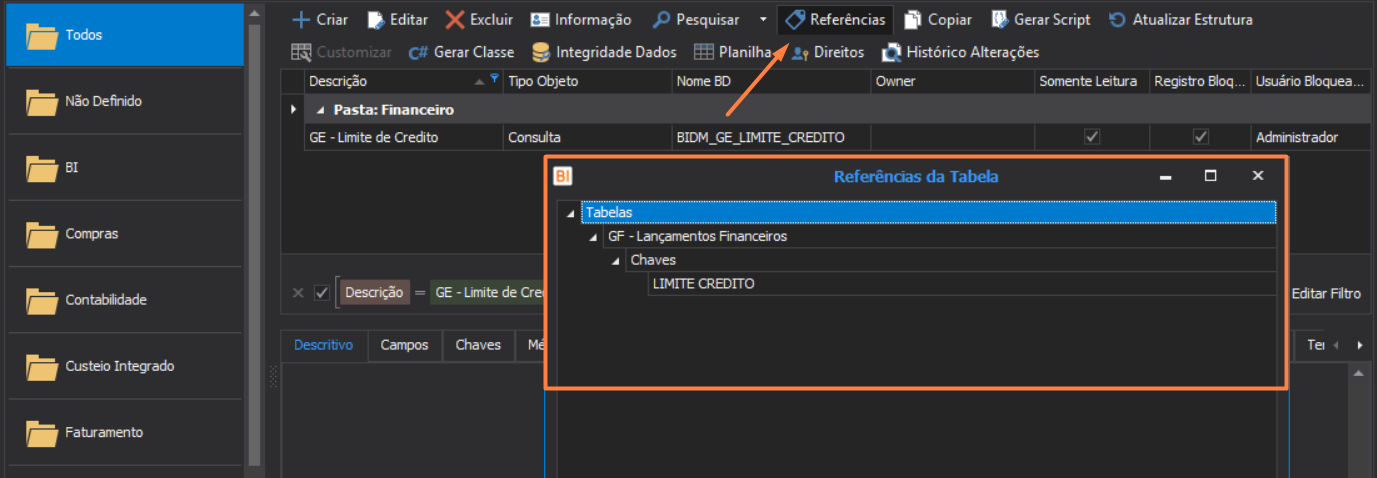Open the Pesquisar dropdown arrow

pos(763,20)
